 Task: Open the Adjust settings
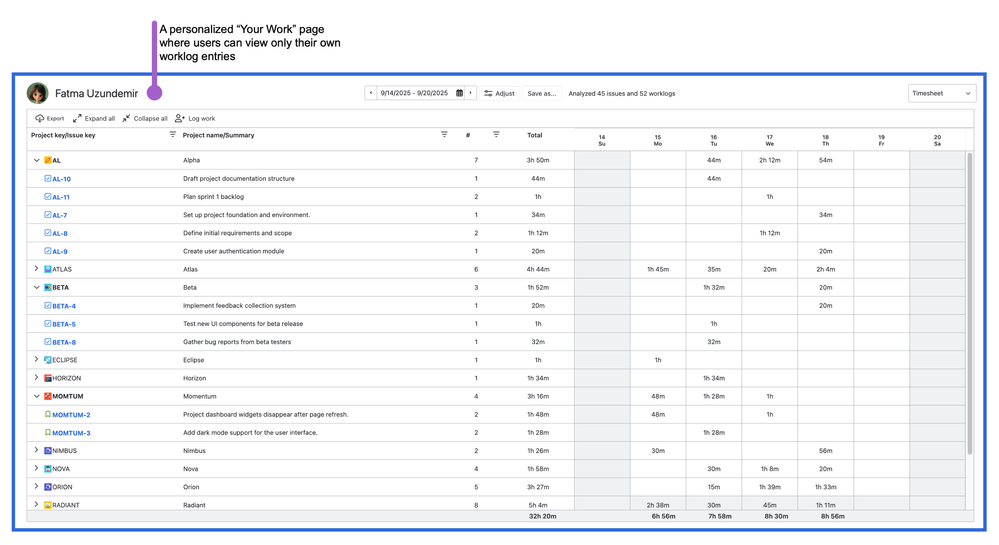(499, 93)
